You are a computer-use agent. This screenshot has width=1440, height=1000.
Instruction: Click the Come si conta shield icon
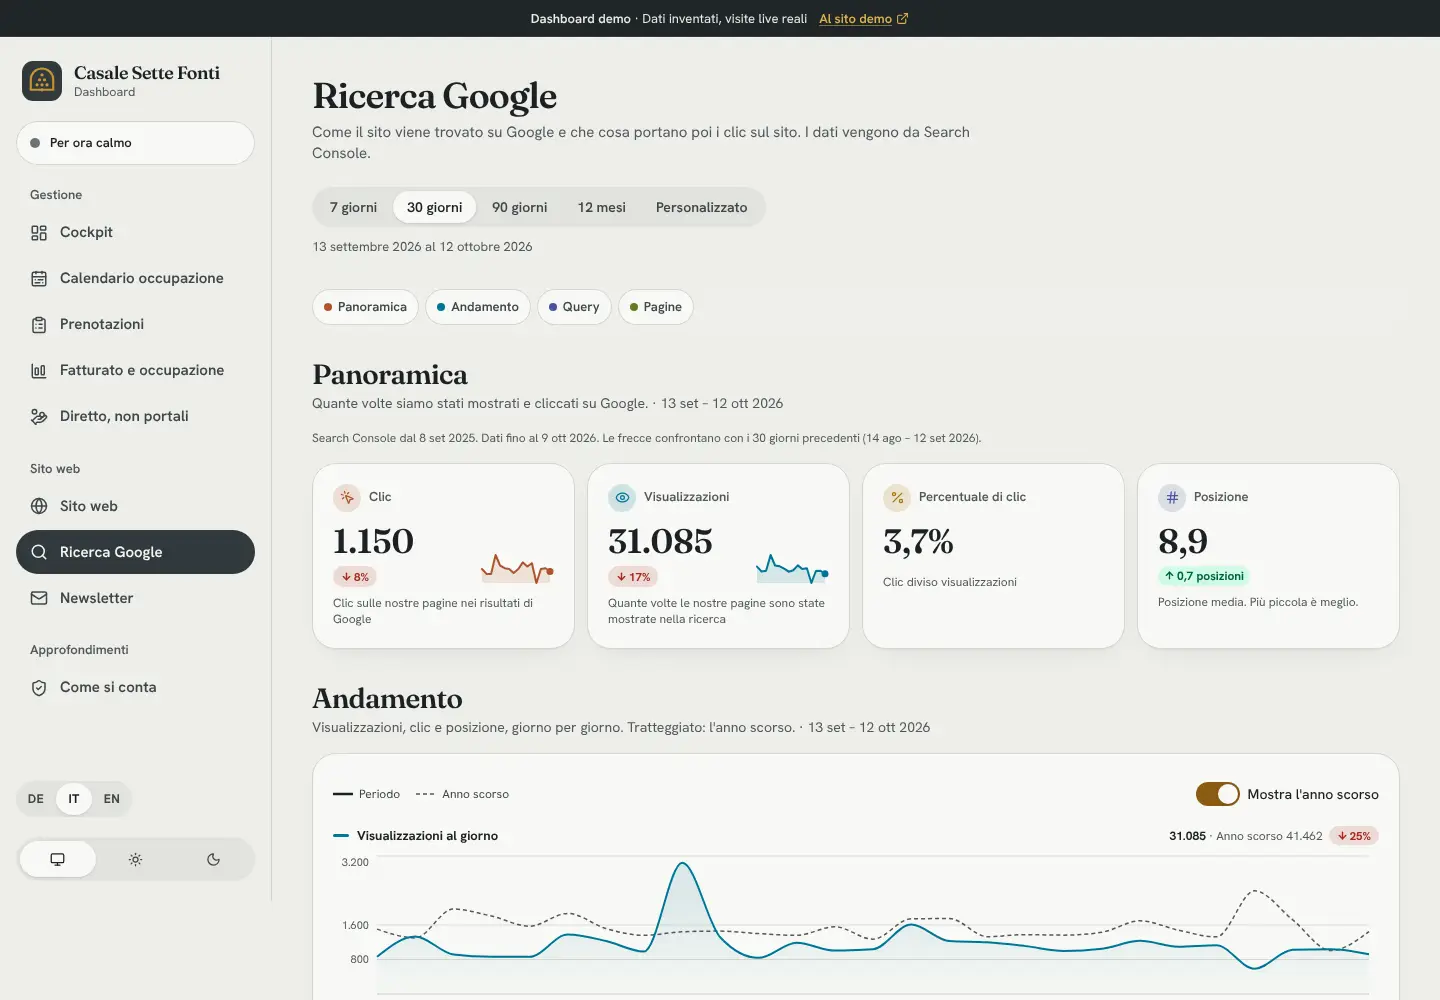click(x=39, y=688)
